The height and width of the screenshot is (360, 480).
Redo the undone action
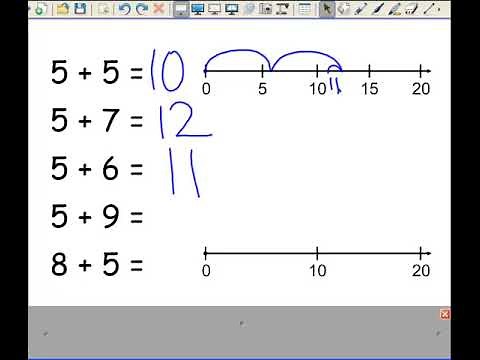pyautogui.click(x=142, y=9)
